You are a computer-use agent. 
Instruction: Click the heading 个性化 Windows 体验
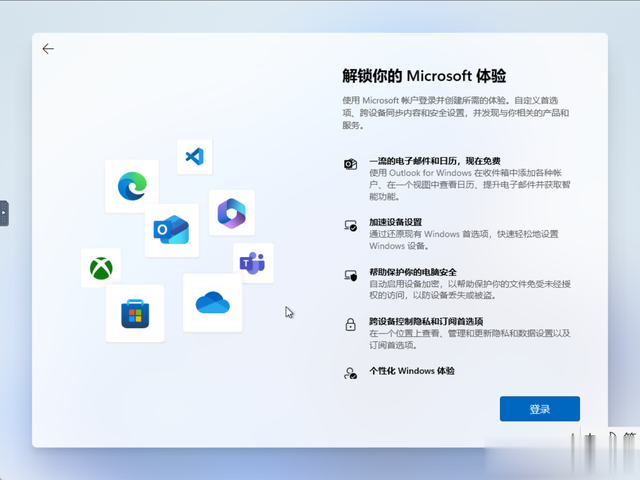coord(412,371)
